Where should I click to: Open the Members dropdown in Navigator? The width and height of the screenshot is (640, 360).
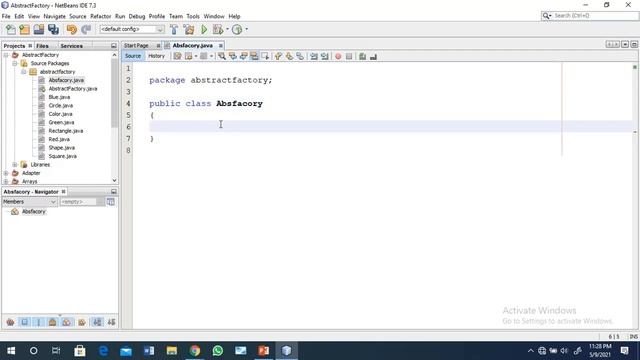click(29, 202)
